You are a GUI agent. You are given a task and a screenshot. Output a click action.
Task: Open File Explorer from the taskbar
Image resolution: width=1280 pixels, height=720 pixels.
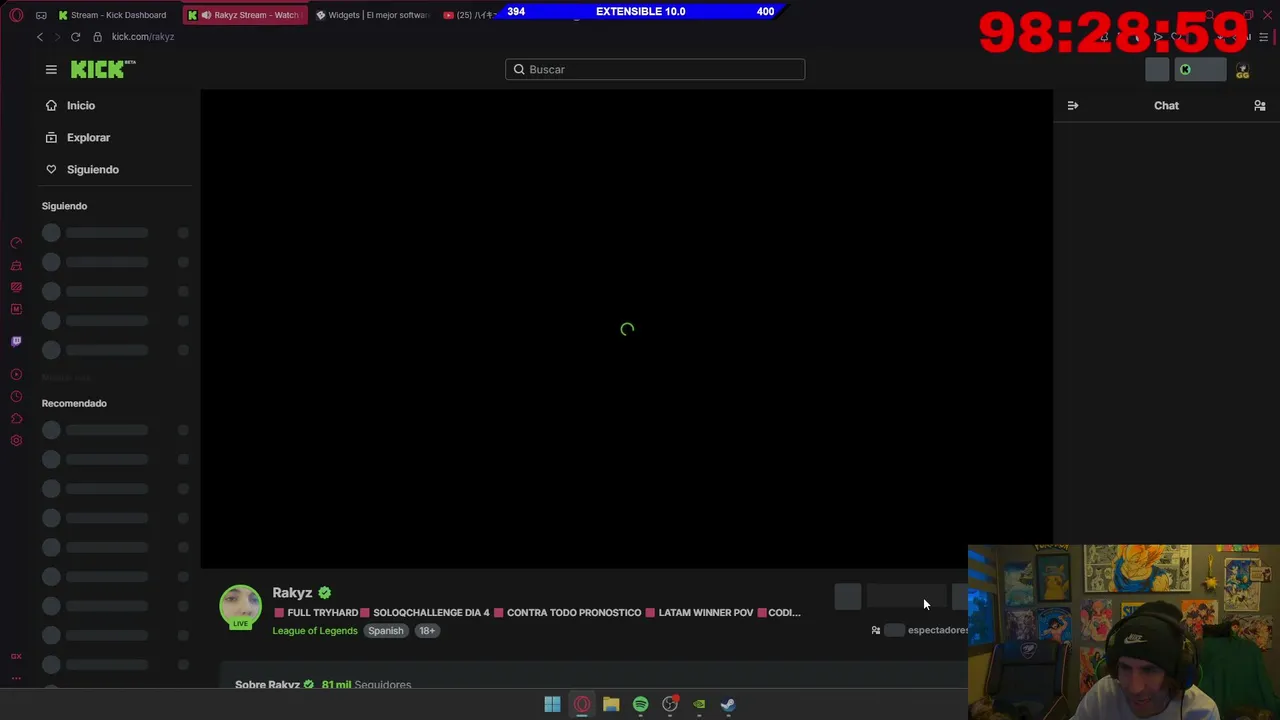tap(611, 704)
